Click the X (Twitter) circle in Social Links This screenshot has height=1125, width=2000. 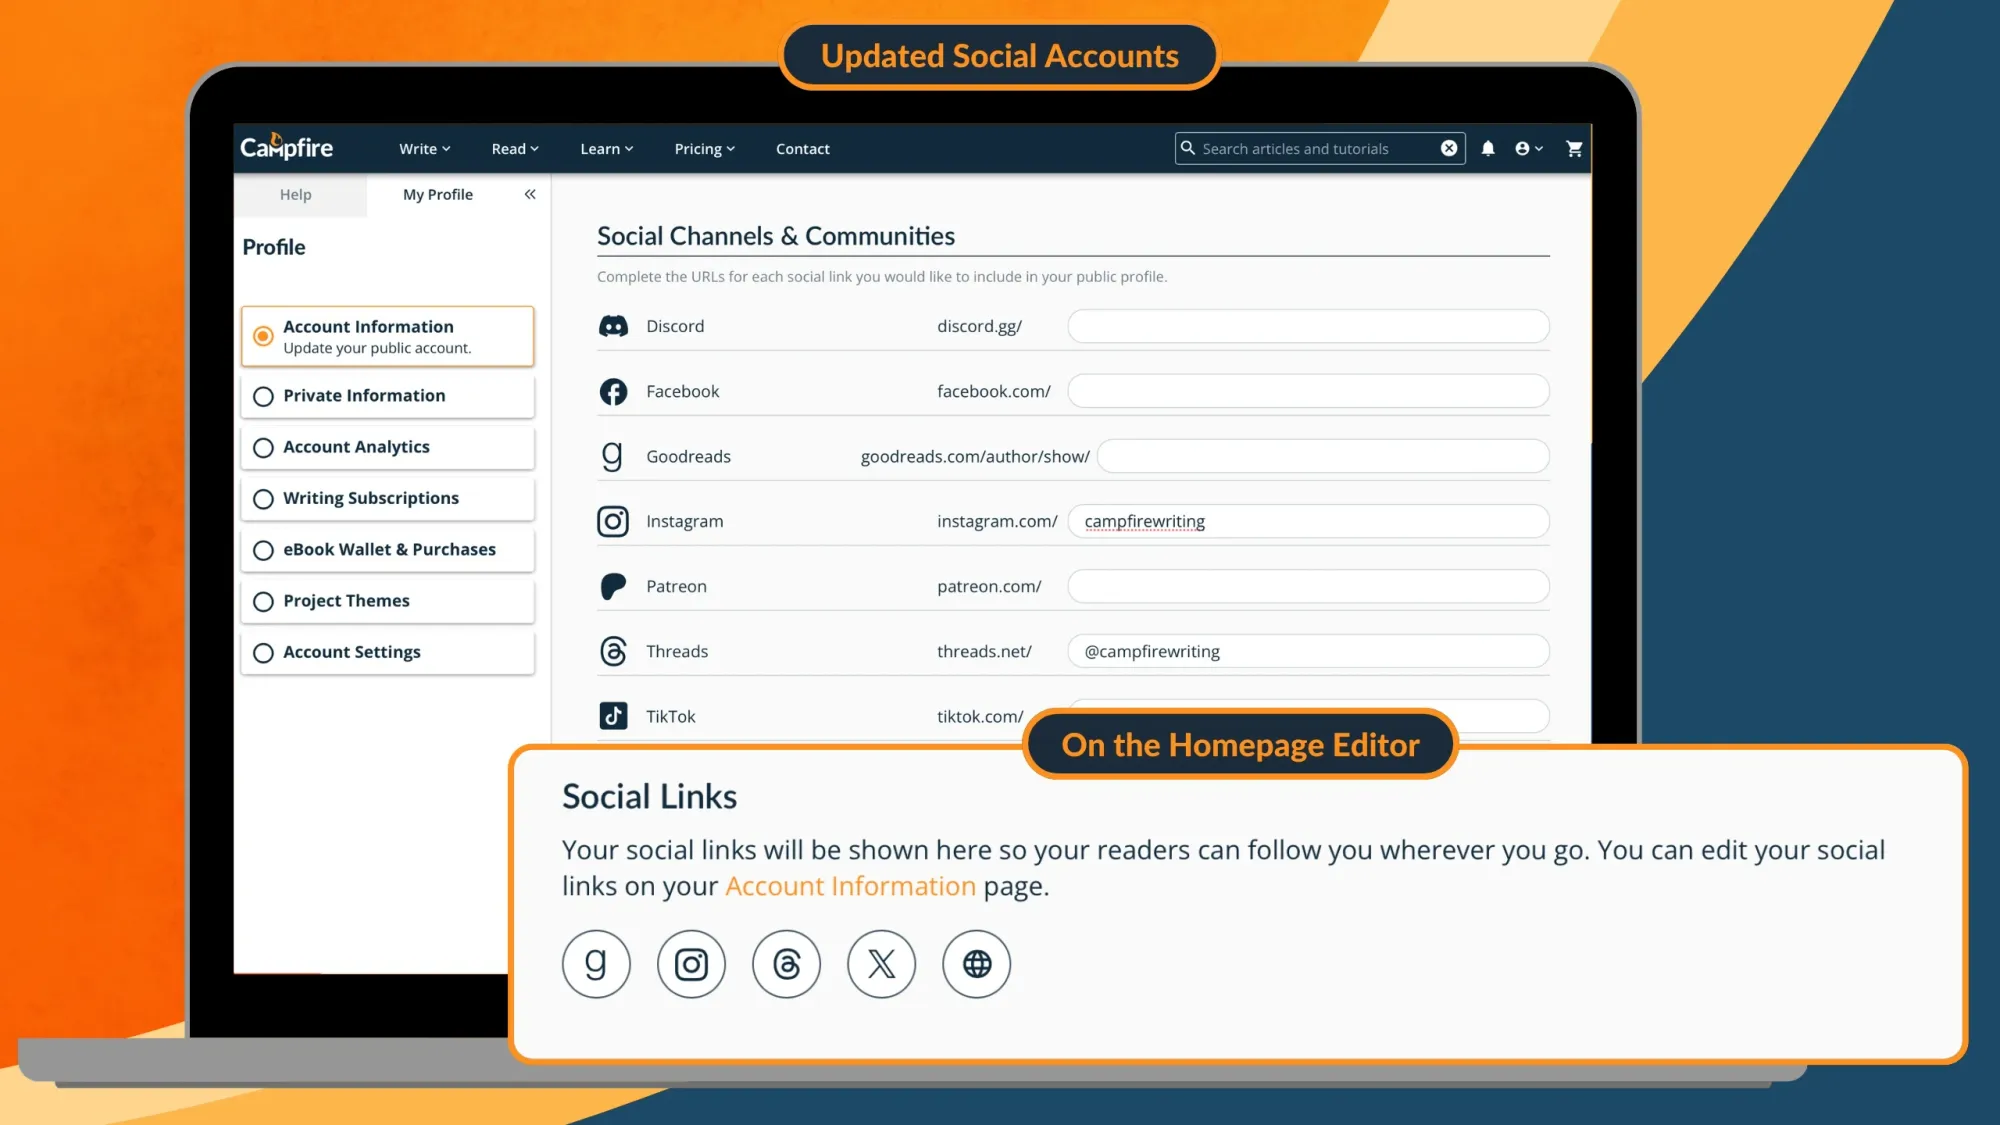[x=881, y=964]
